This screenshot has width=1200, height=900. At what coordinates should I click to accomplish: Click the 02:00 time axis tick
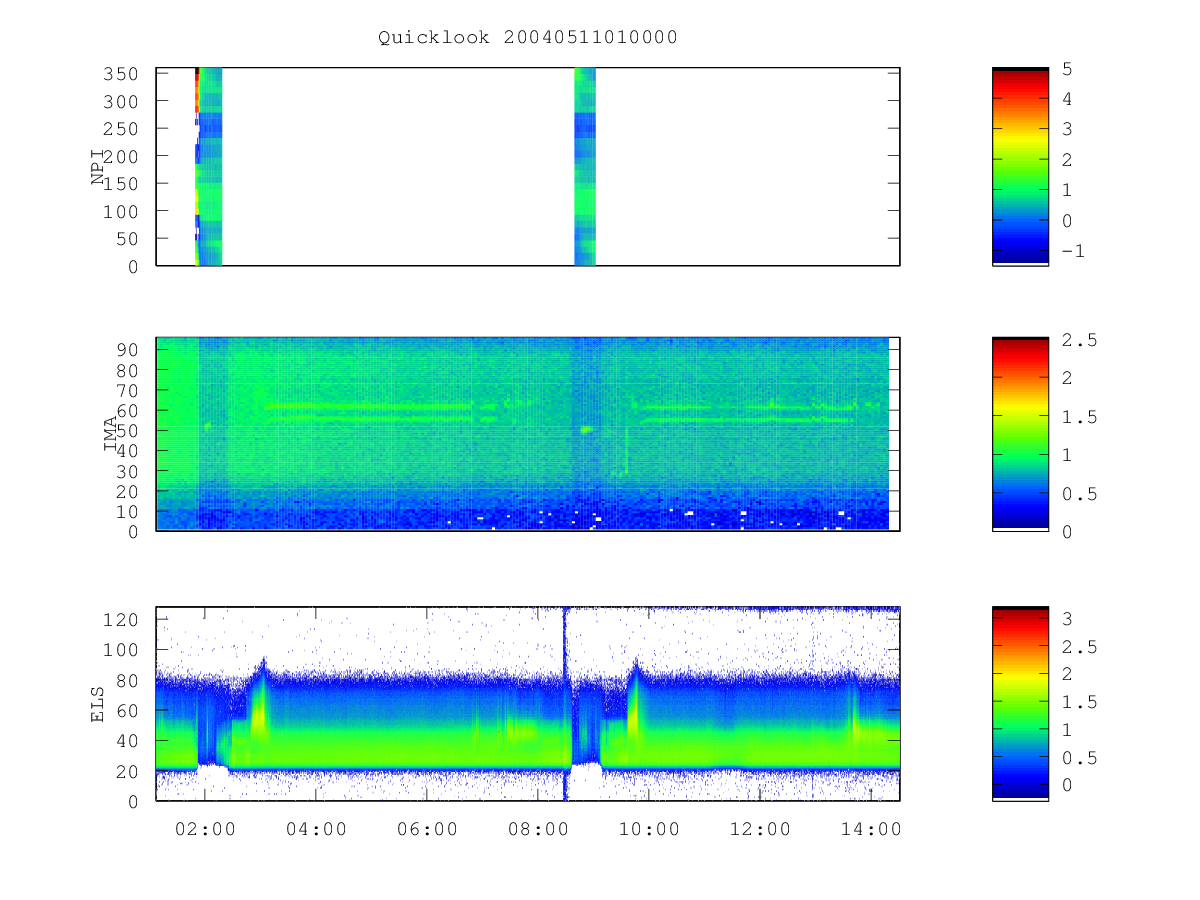(x=205, y=828)
